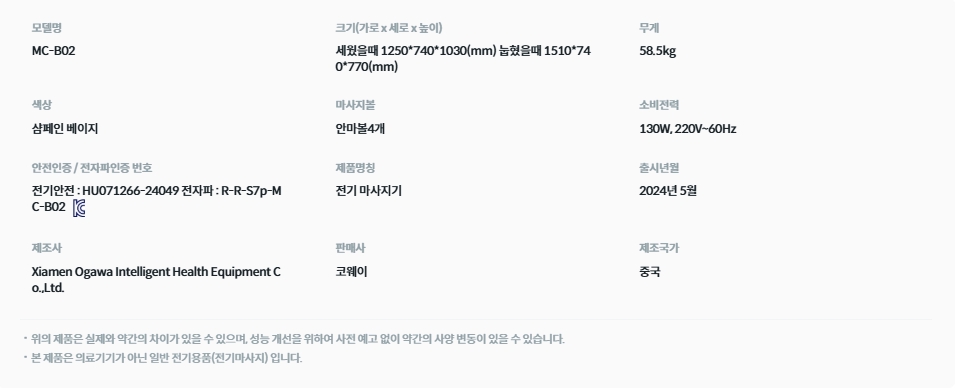
Task: Click the 모델명 label
Action: (46, 27)
